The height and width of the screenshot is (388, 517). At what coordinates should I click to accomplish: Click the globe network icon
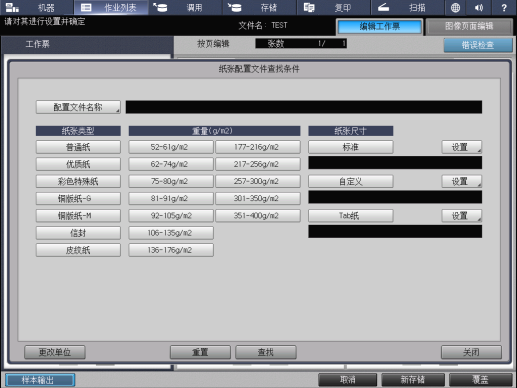click(x=455, y=7)
